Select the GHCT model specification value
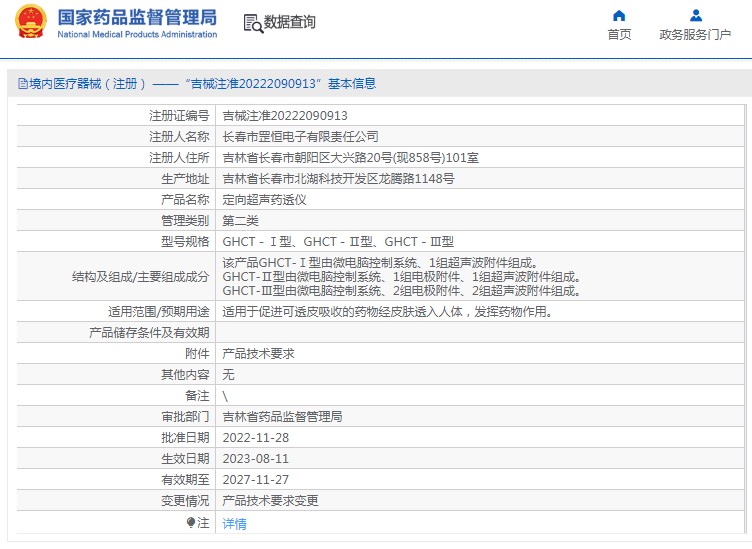This screenshot has width=752, height=549. [338, 242]
